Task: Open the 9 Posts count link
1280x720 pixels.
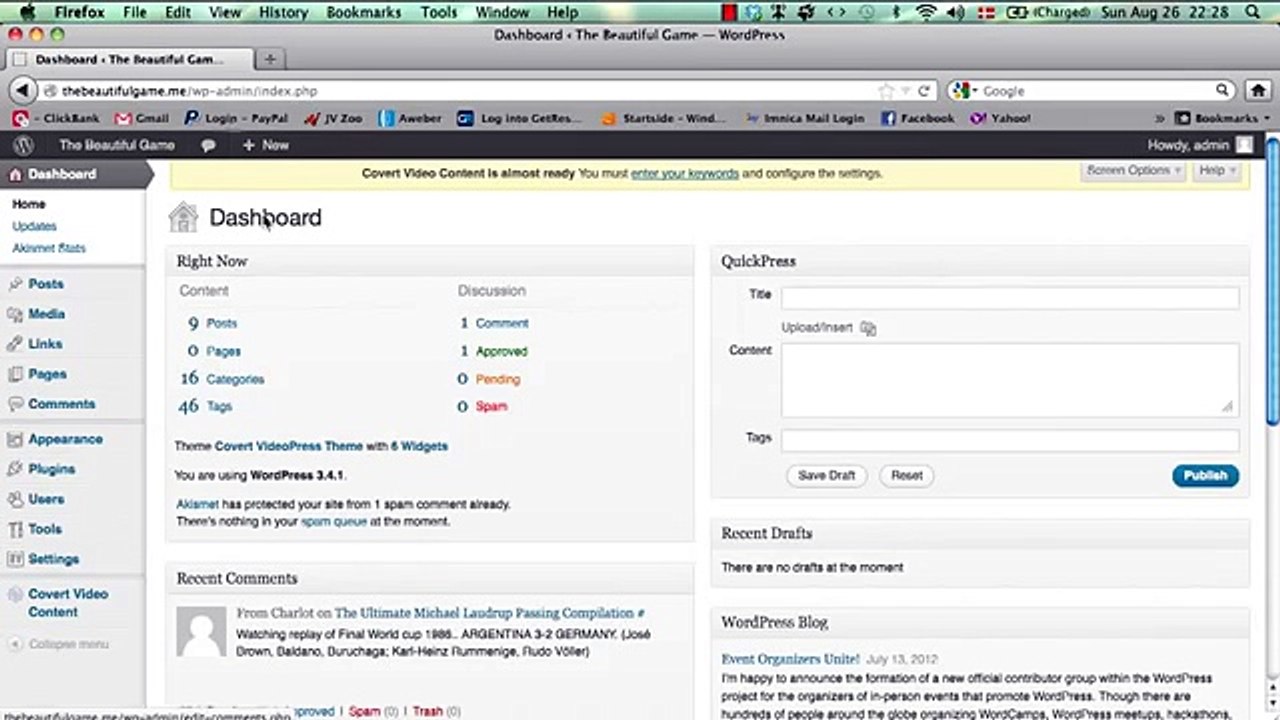Action: tap(212, 323)
